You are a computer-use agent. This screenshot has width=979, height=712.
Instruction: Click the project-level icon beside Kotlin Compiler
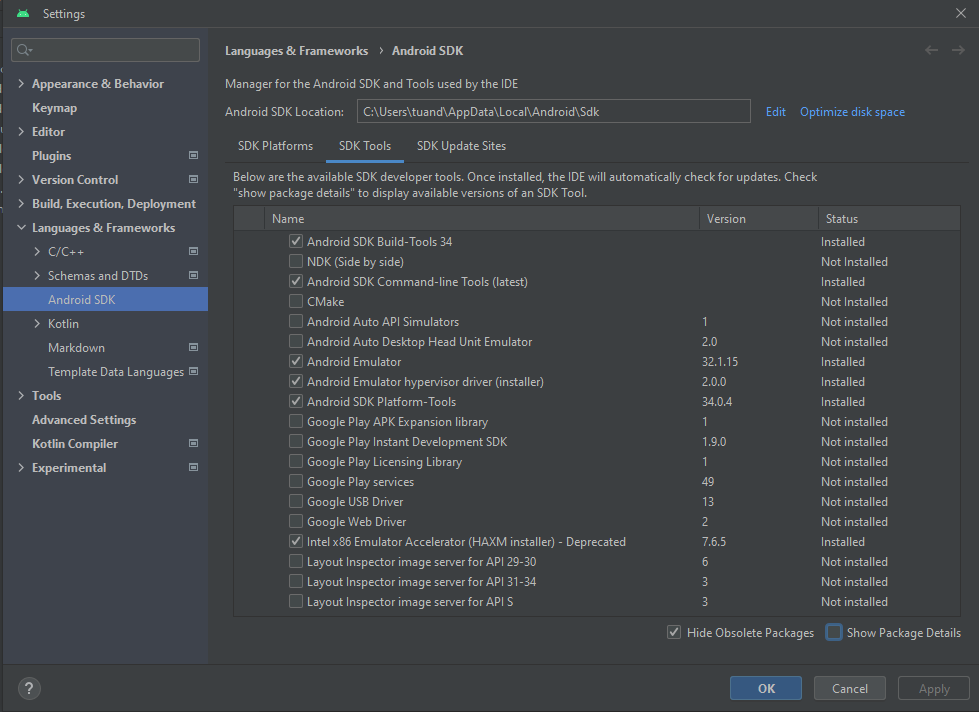click(194, 443)
